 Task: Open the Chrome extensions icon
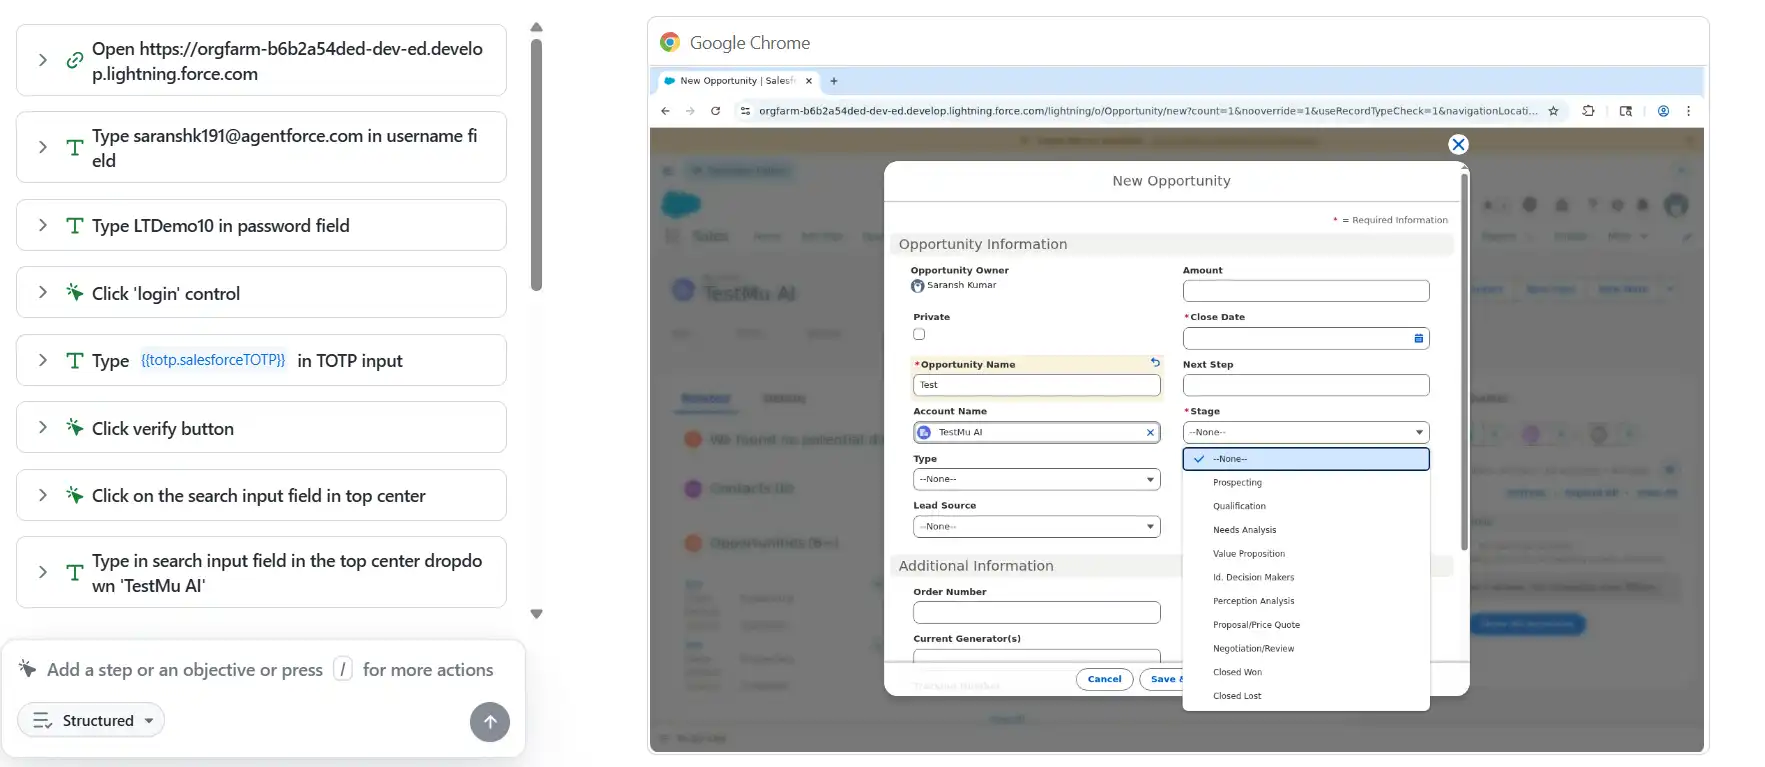coord(1588,111)
